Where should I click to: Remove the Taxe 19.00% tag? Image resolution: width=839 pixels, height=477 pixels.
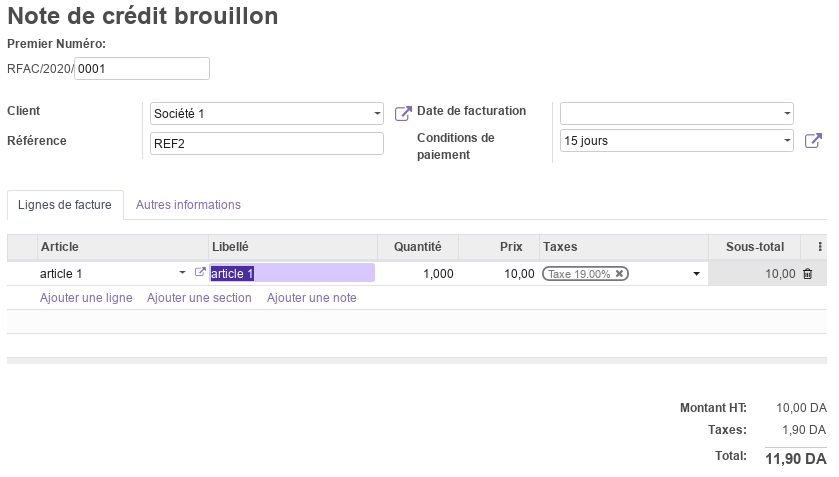click(x=619, y=274)
